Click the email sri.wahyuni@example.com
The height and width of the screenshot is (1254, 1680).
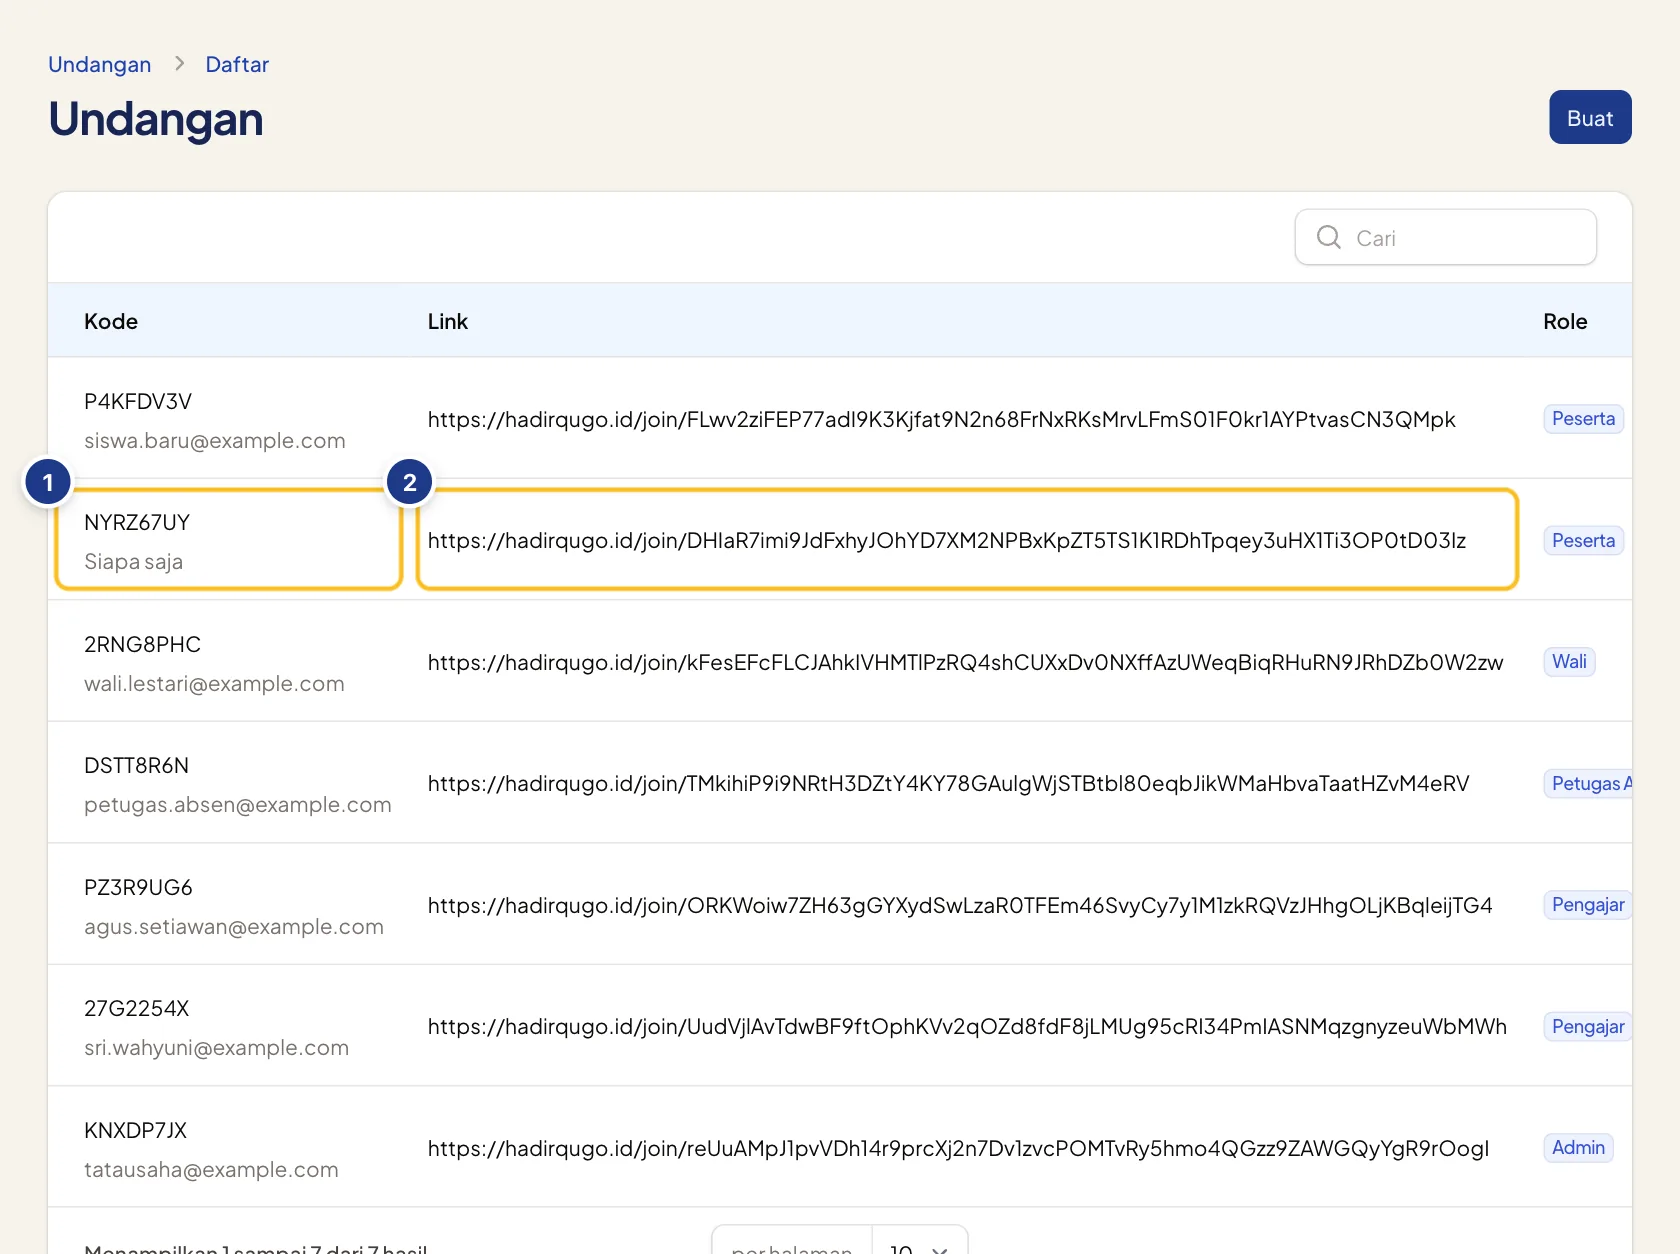217,1048
